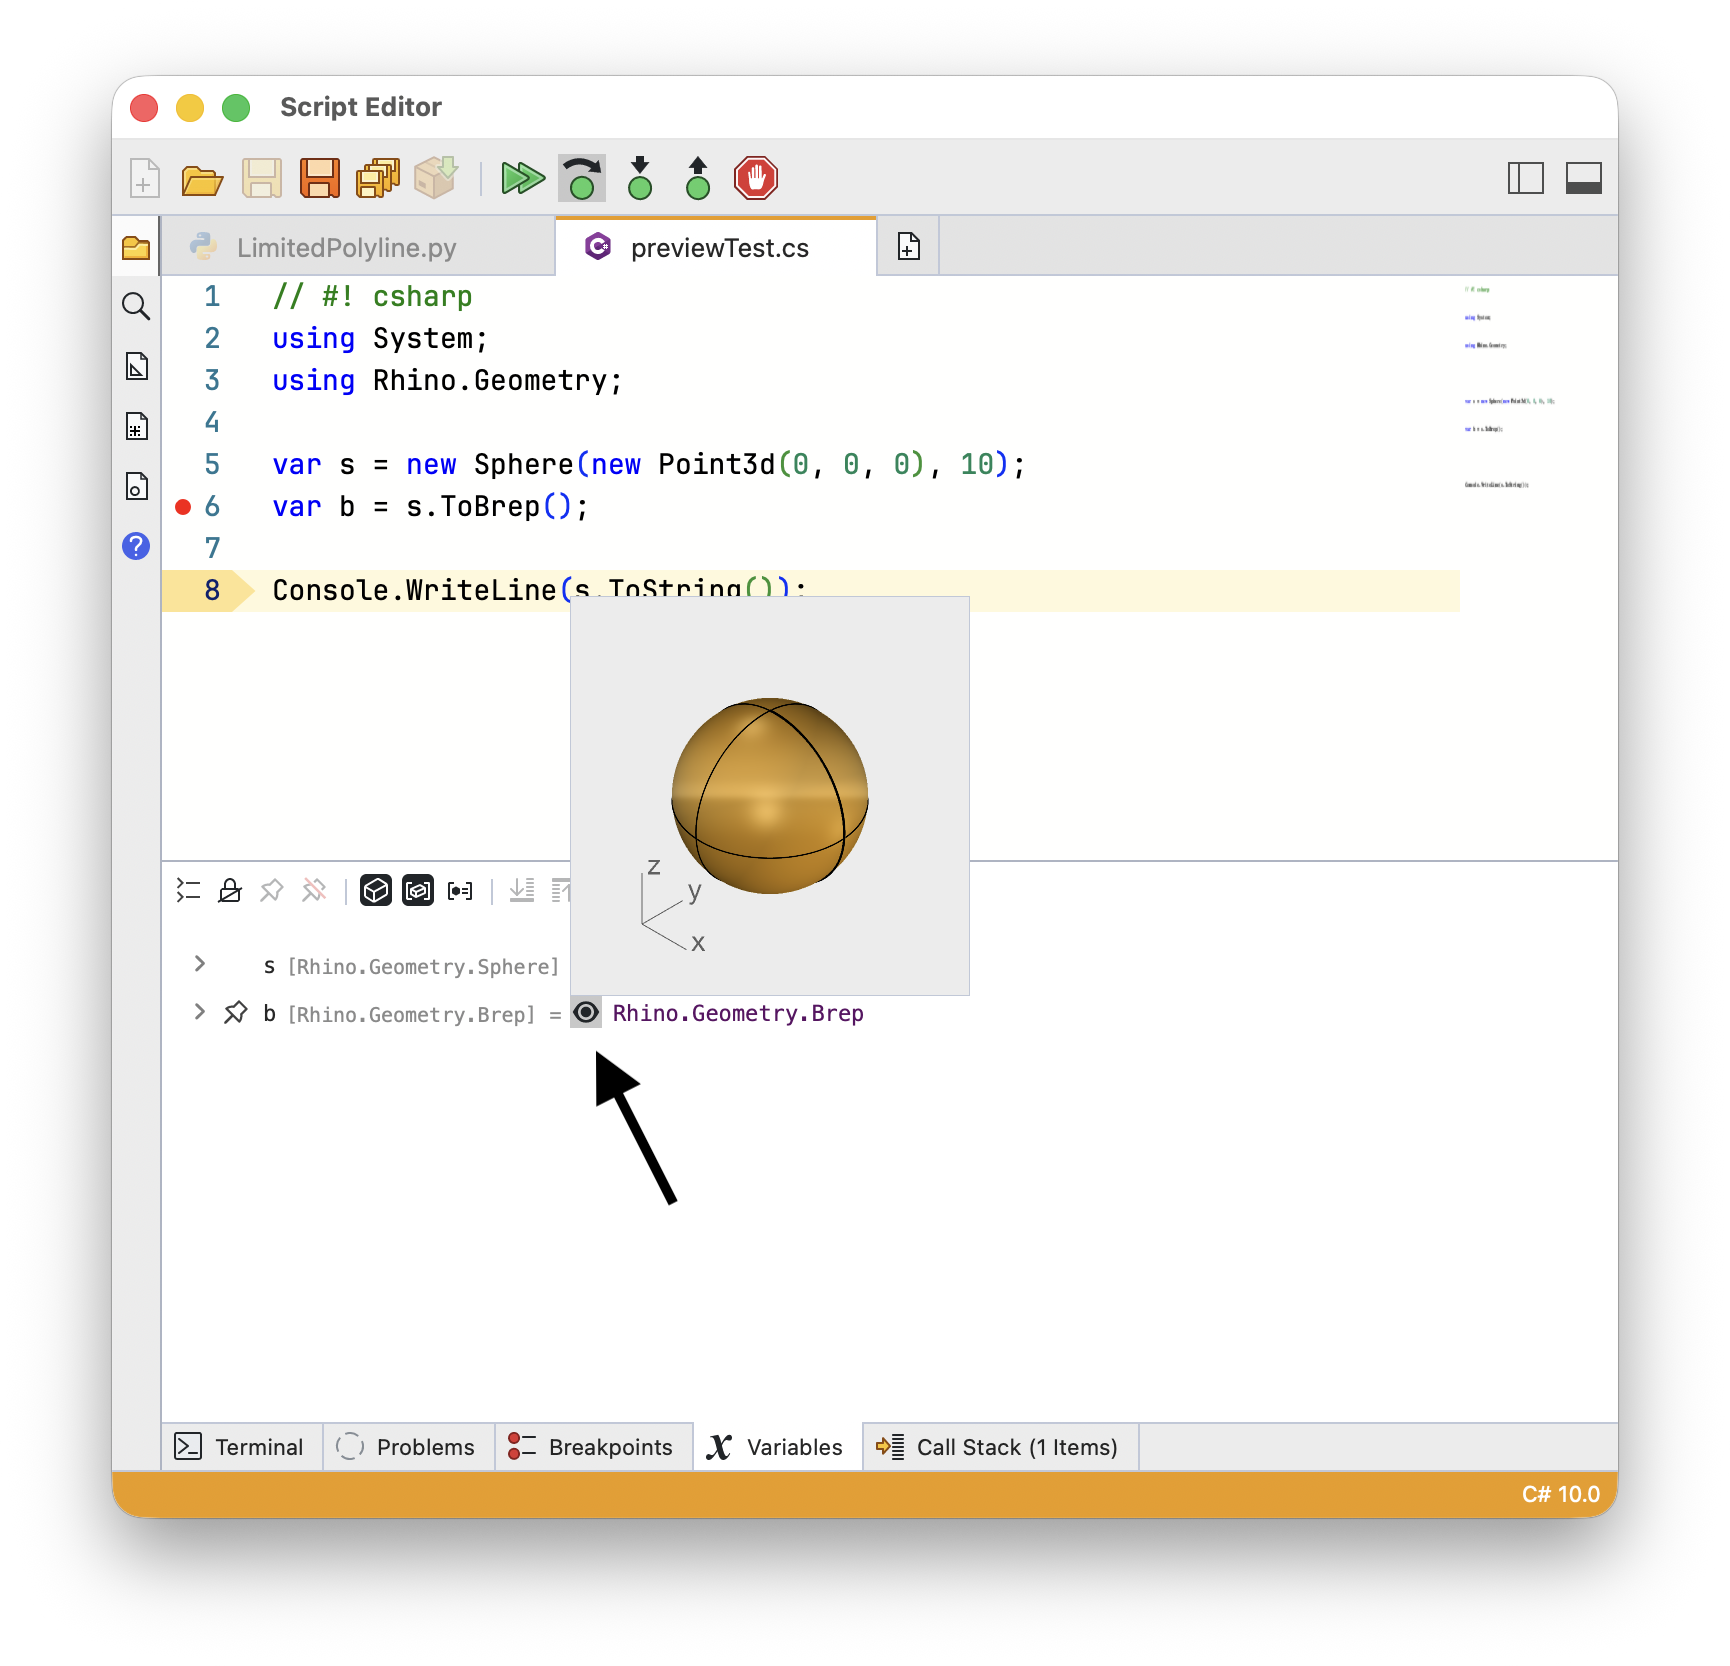The height and width of the screenshot is (1666, 1730).
Task: Click the C# 10.0 status bar label
Action: tap(1561, 1494)
